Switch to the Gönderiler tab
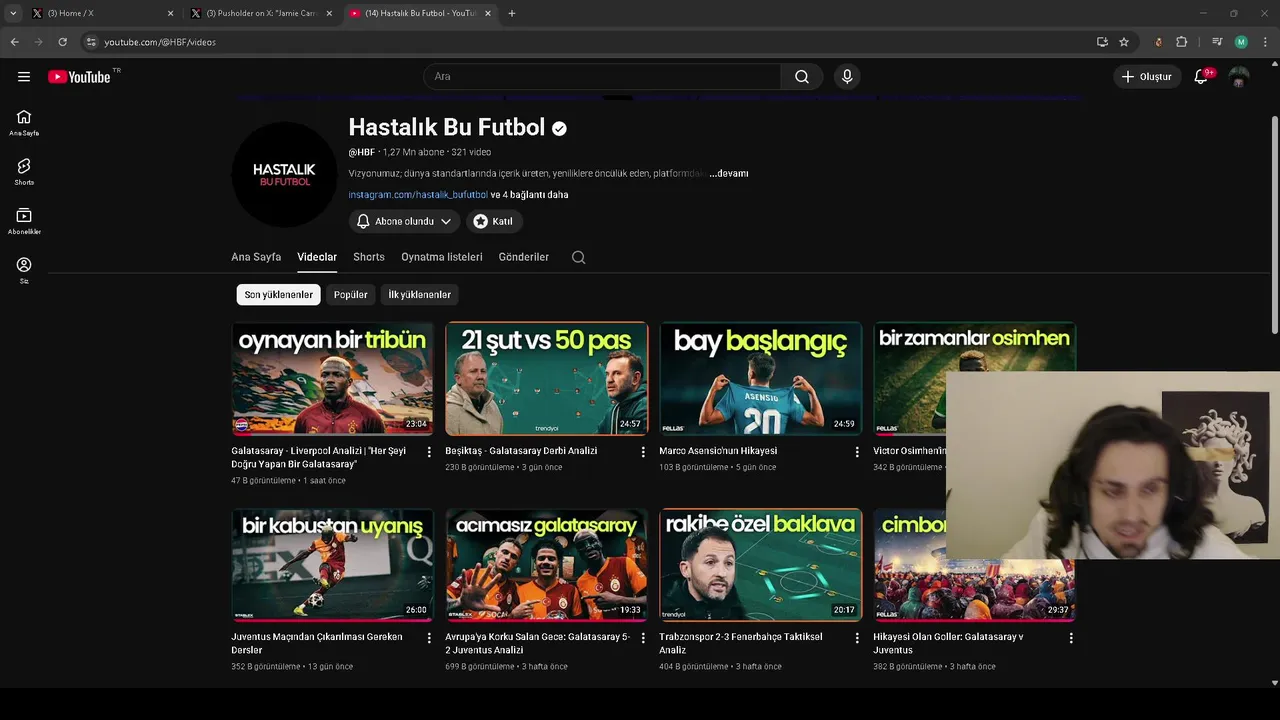Viewport: 1280px width, 720px height. point(524,257)
